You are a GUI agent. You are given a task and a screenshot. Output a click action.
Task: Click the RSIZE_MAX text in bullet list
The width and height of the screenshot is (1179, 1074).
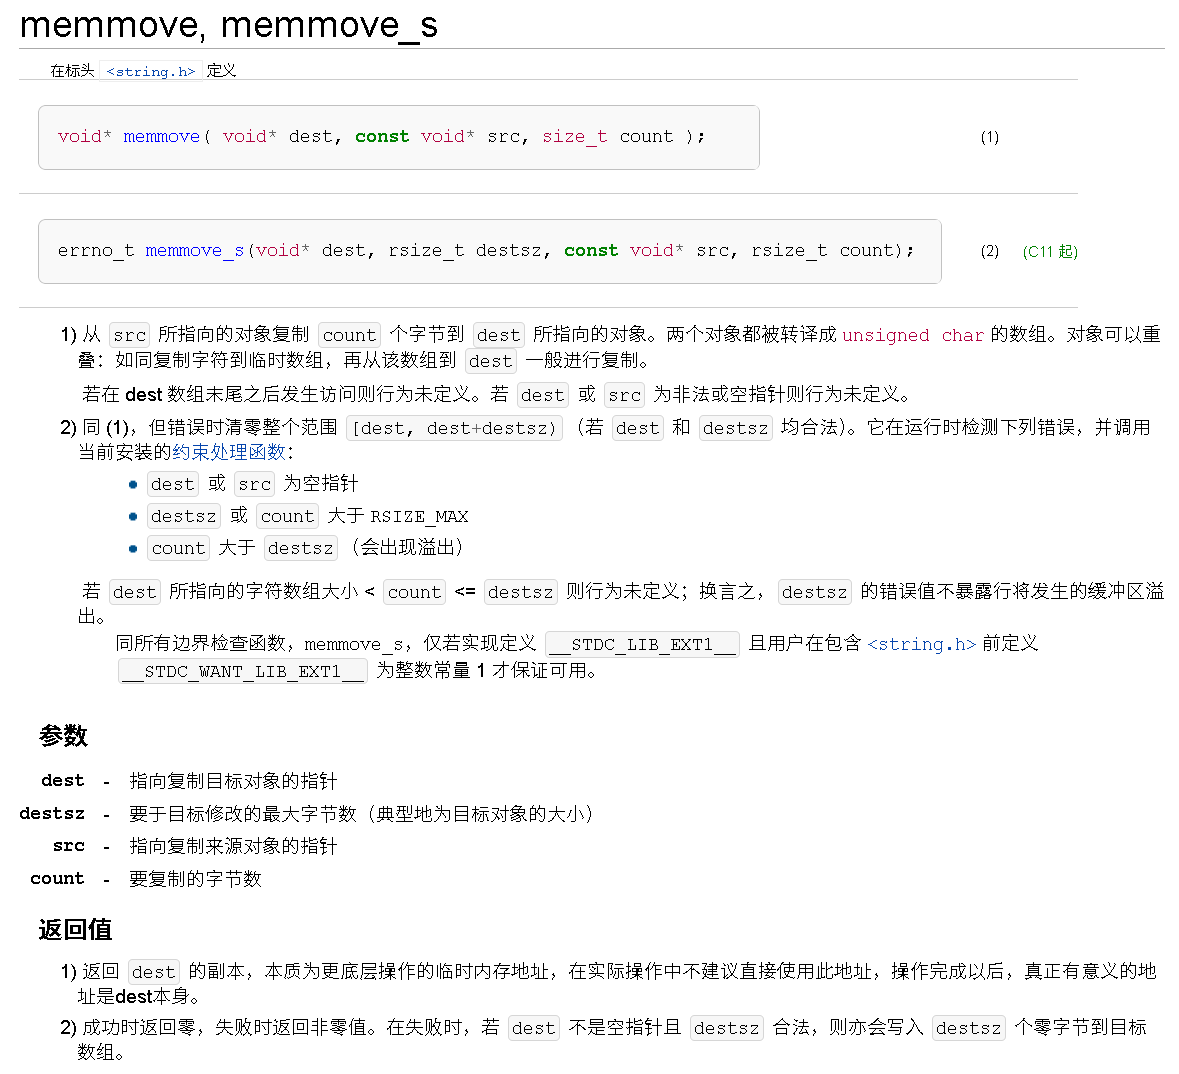[x=420, y=517]
